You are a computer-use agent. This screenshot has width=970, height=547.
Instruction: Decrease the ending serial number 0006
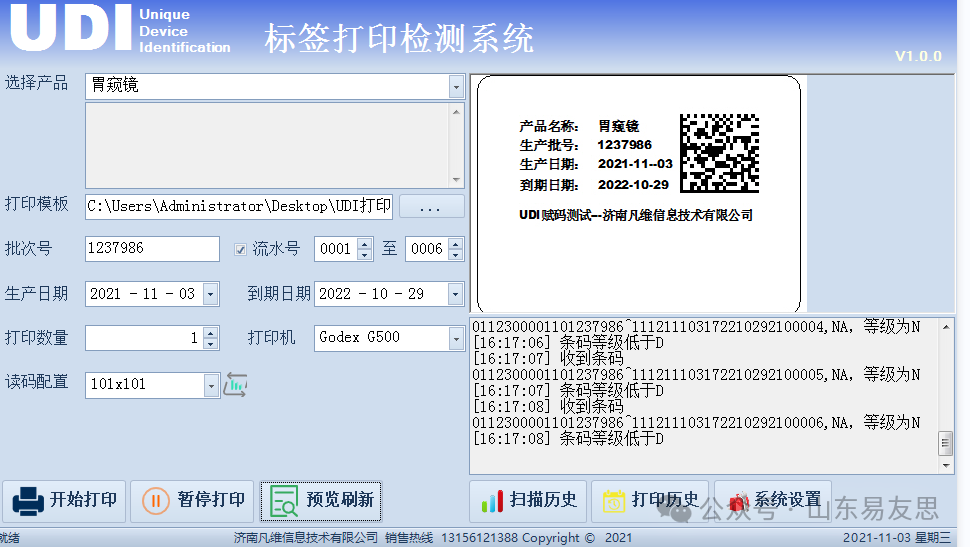456,254
